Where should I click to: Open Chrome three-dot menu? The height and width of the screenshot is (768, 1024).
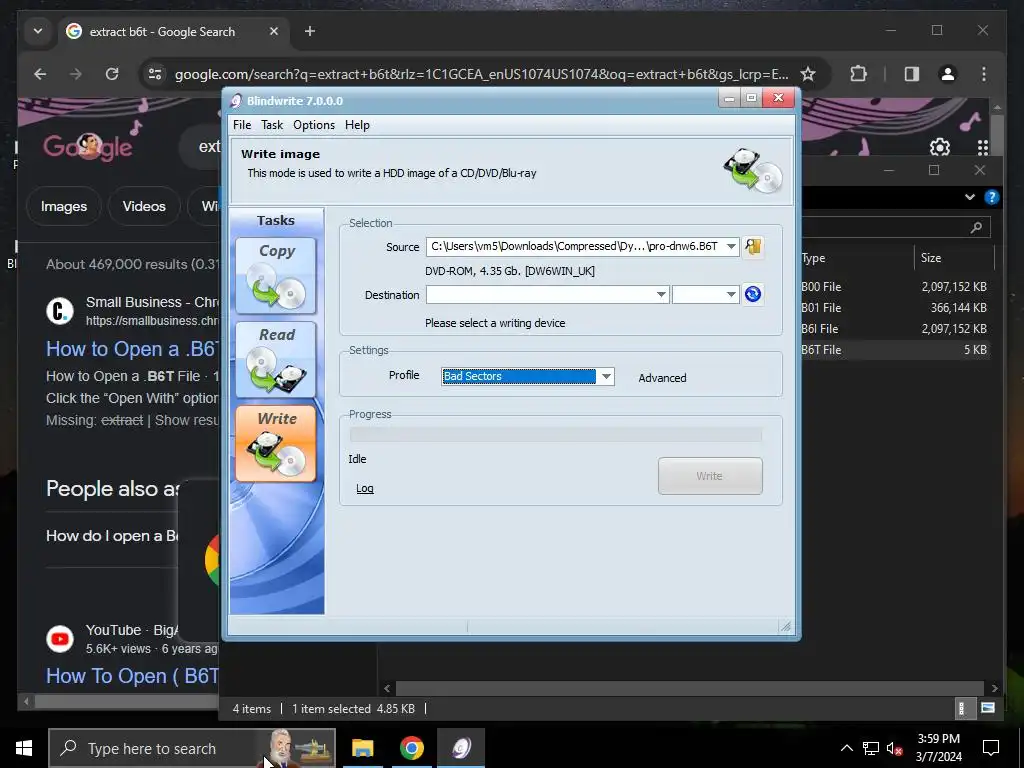click(984, 74)
